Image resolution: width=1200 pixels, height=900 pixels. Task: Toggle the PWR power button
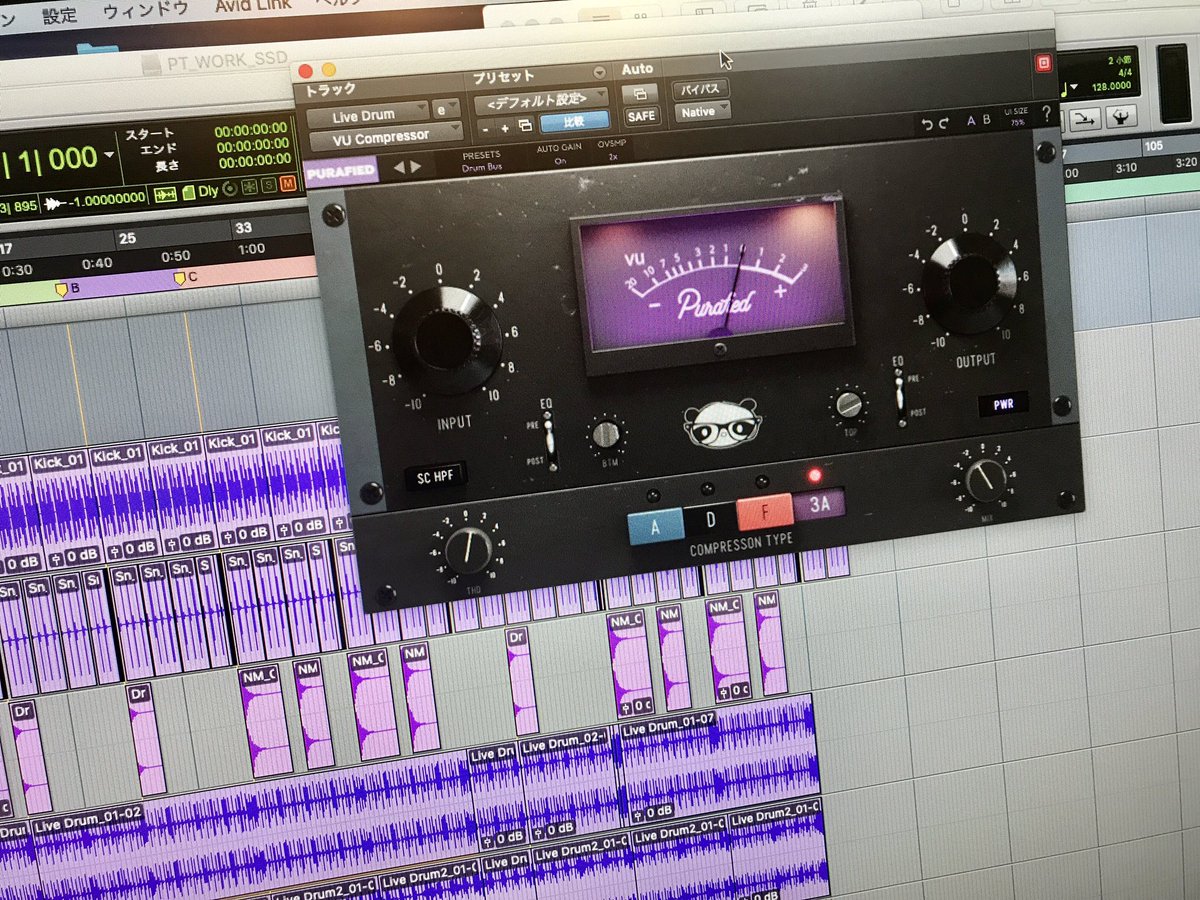pyautogui.click(x=1003, y=405)
